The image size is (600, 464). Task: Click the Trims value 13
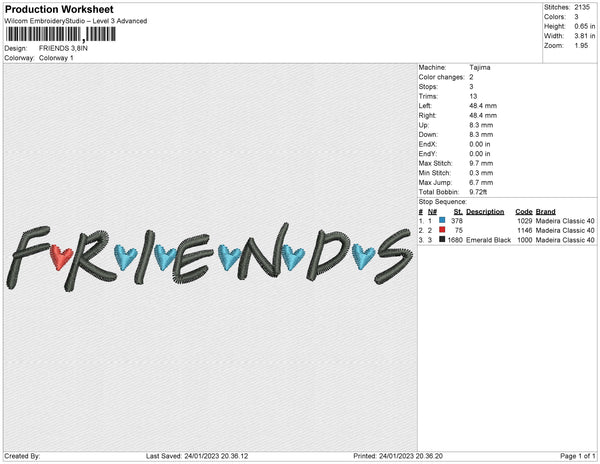[x=473, y=96]
